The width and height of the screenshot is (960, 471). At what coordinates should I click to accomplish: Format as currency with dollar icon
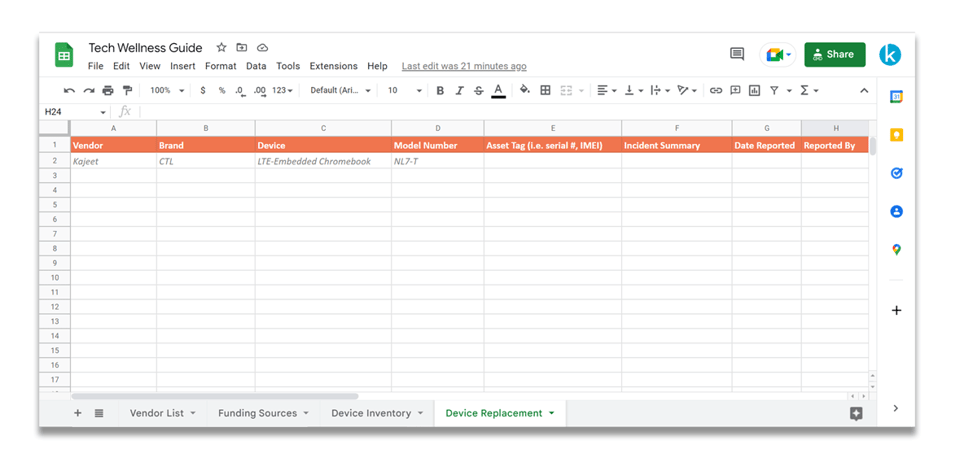click(203, 91)
